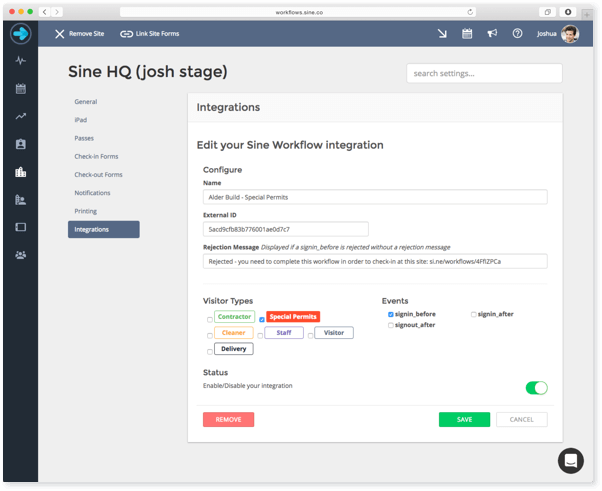Viewport: 602px width, 491px height.
Task: Open a new browser tab with plus
Action: coord(587,15)
